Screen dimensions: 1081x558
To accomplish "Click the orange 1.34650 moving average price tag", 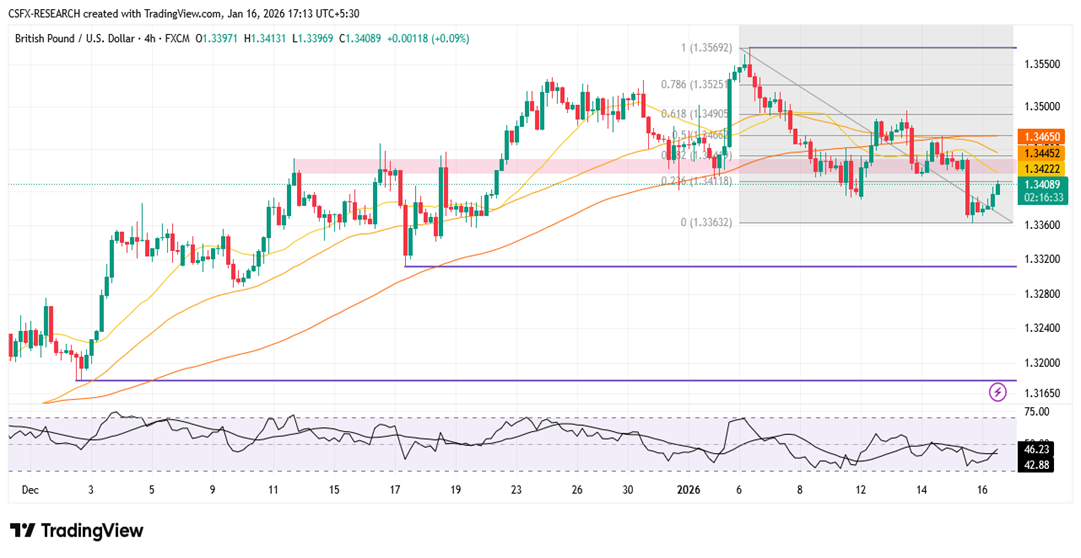I will click(x=1043, y=134).
